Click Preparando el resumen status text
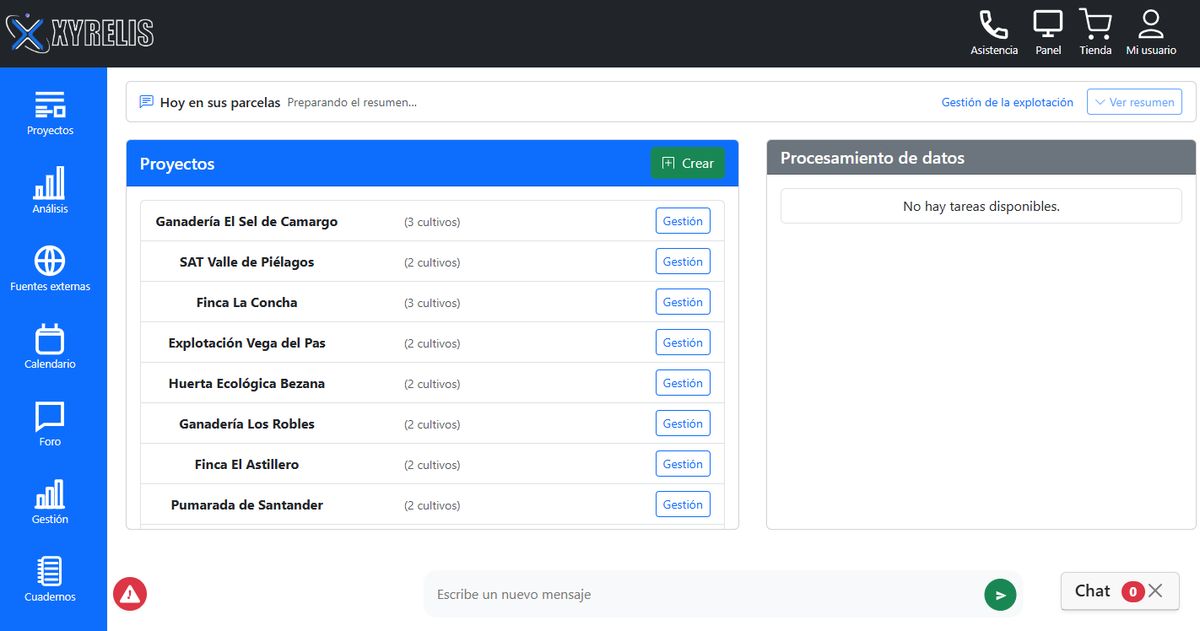1200x631 pixels. 352,102
